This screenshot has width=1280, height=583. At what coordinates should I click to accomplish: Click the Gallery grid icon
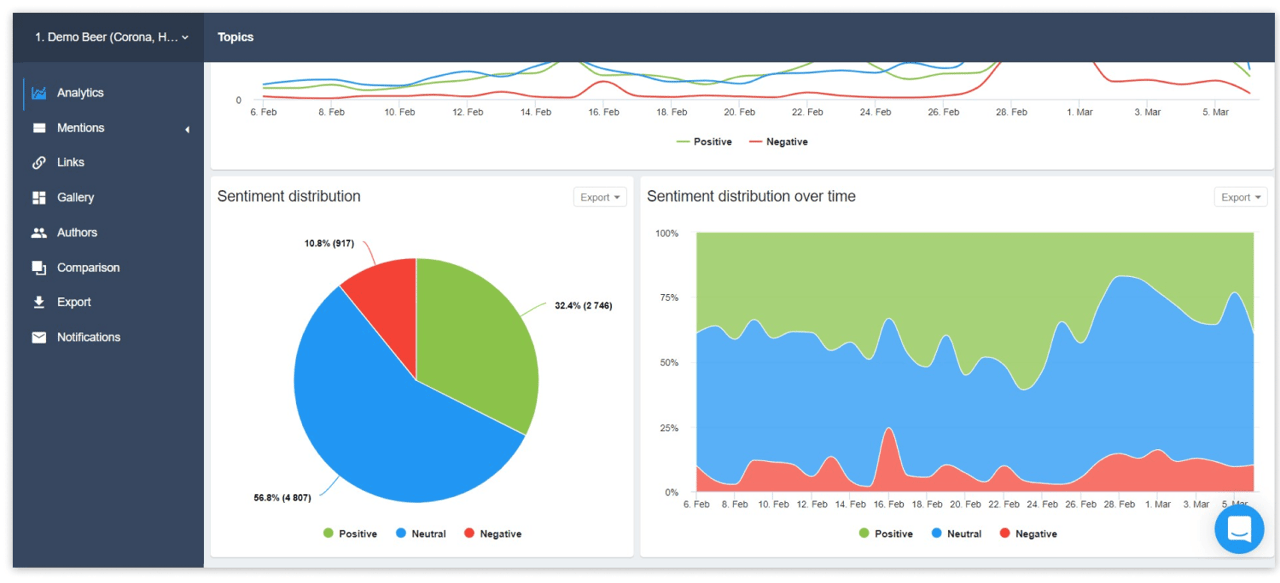point(39,198)
